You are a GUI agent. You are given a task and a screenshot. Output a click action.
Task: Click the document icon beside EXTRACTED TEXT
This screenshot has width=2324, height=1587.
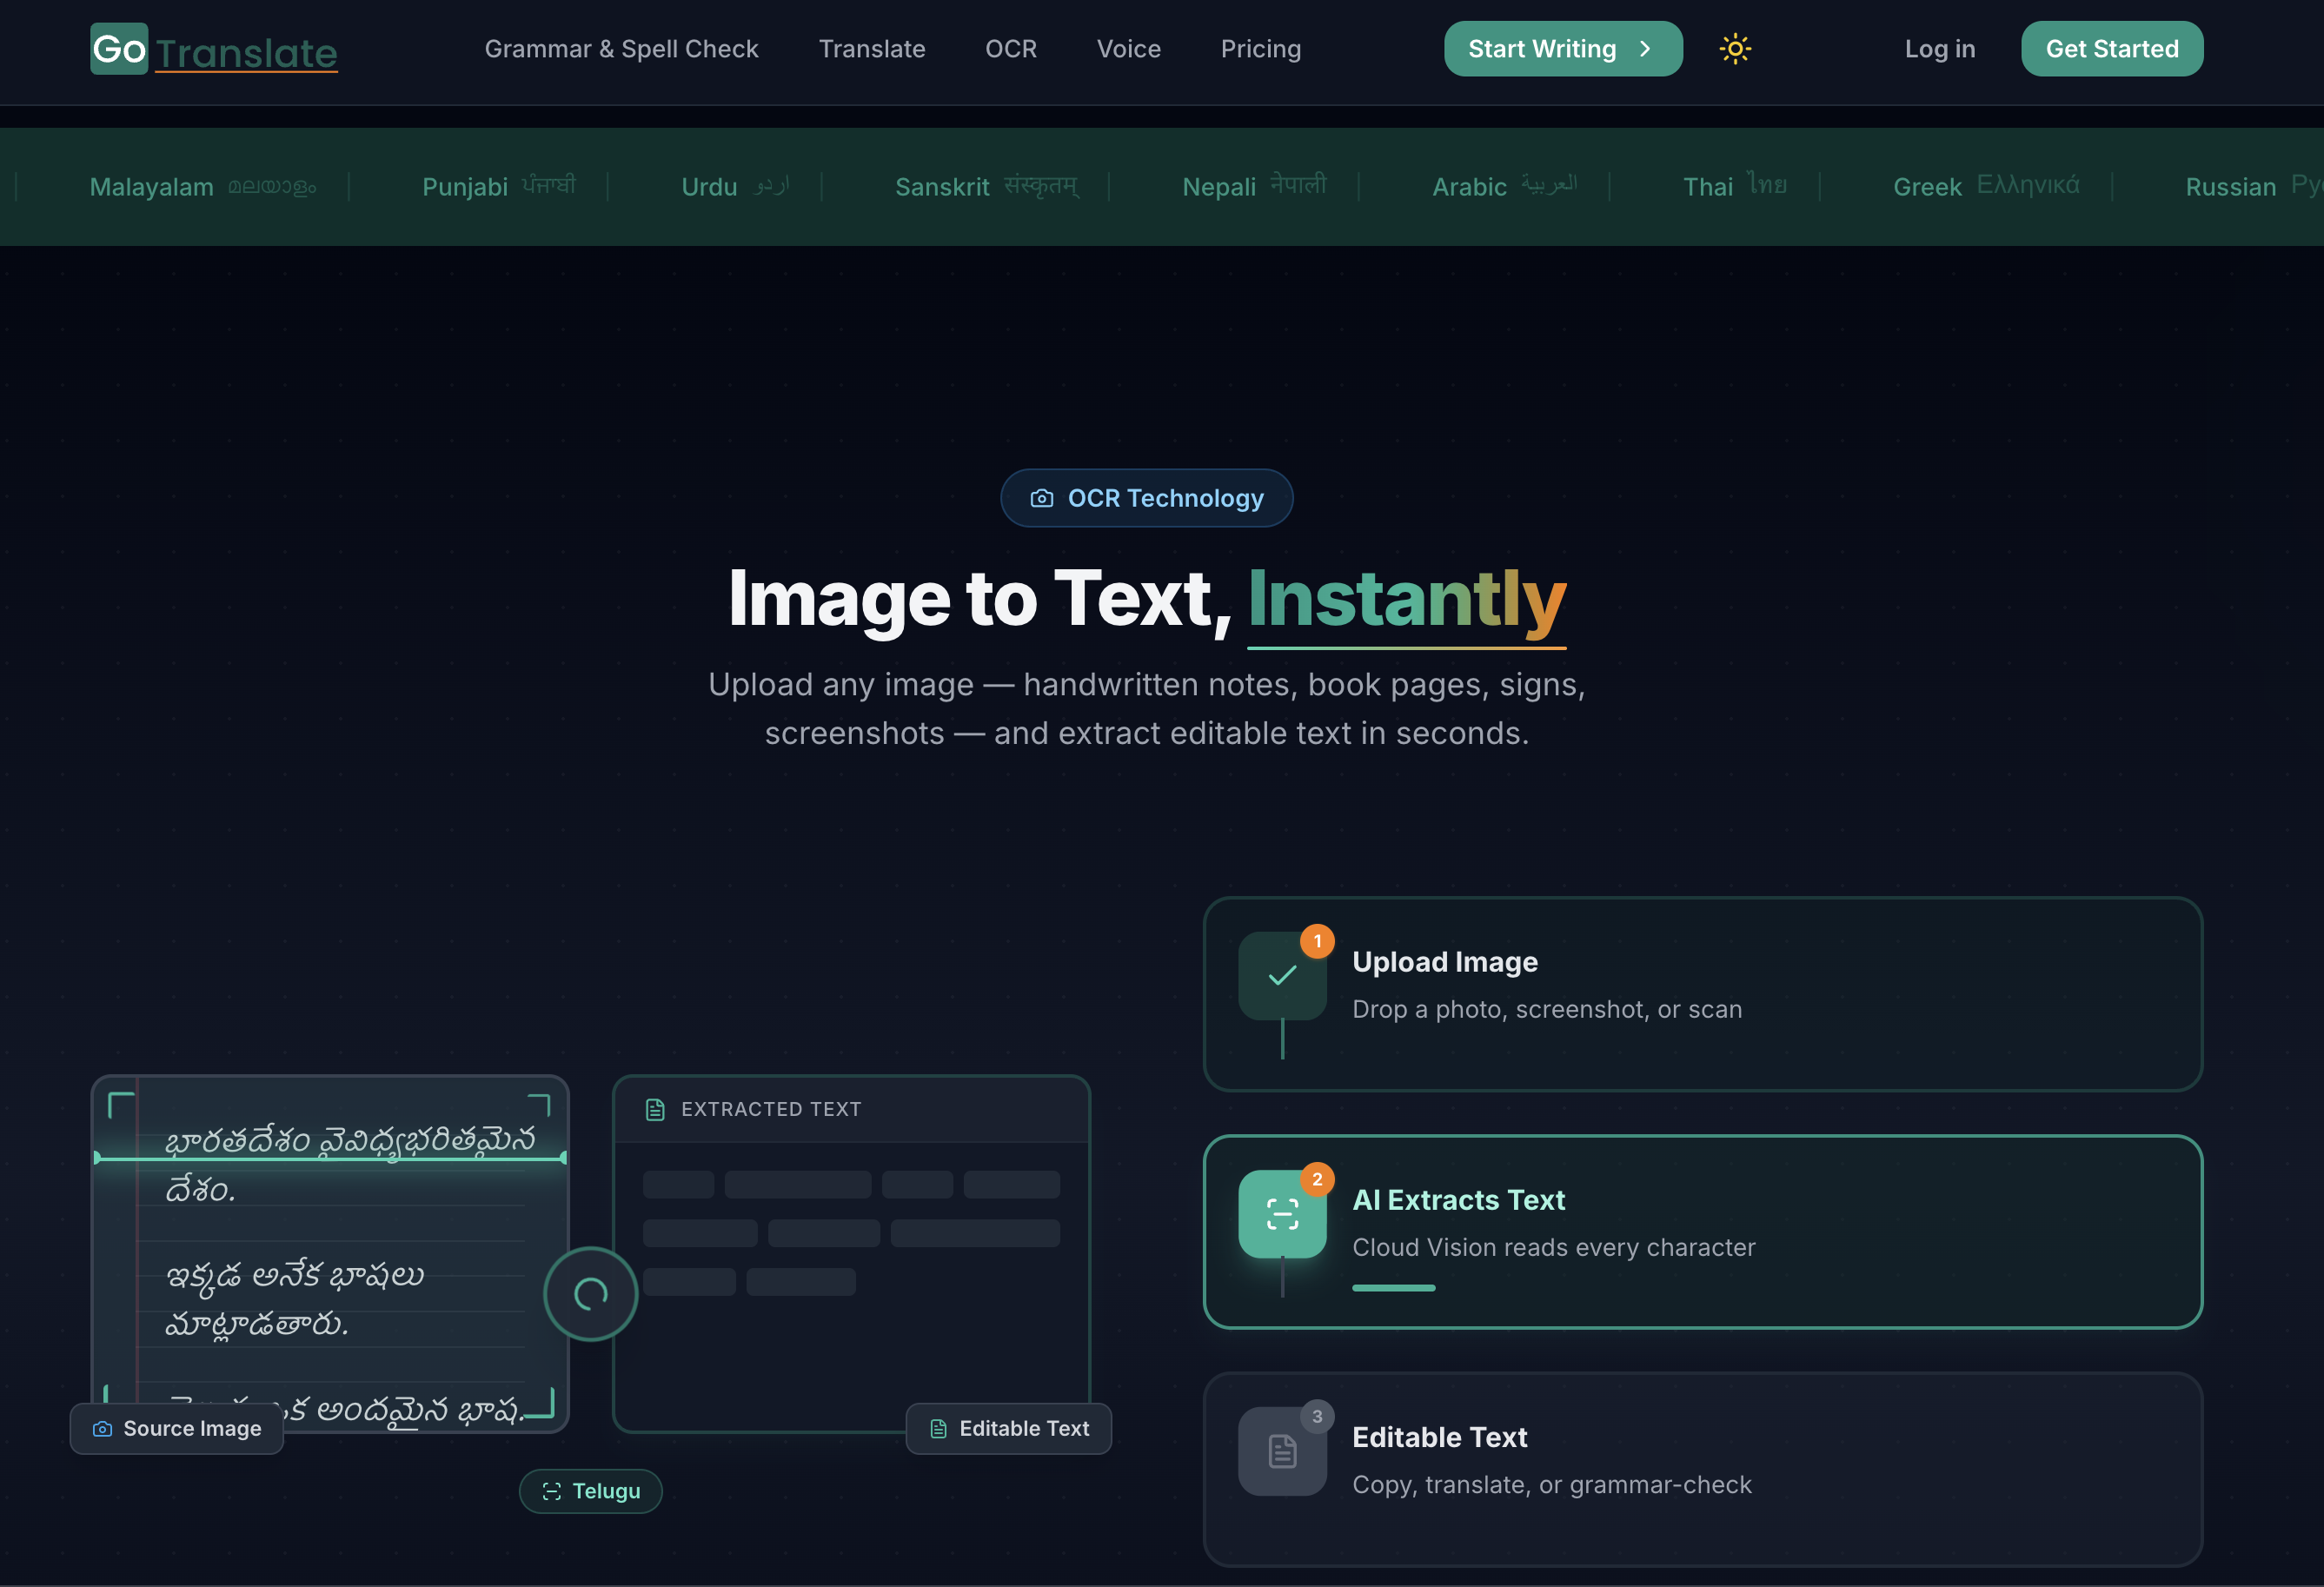click(x=655, y=1109)
